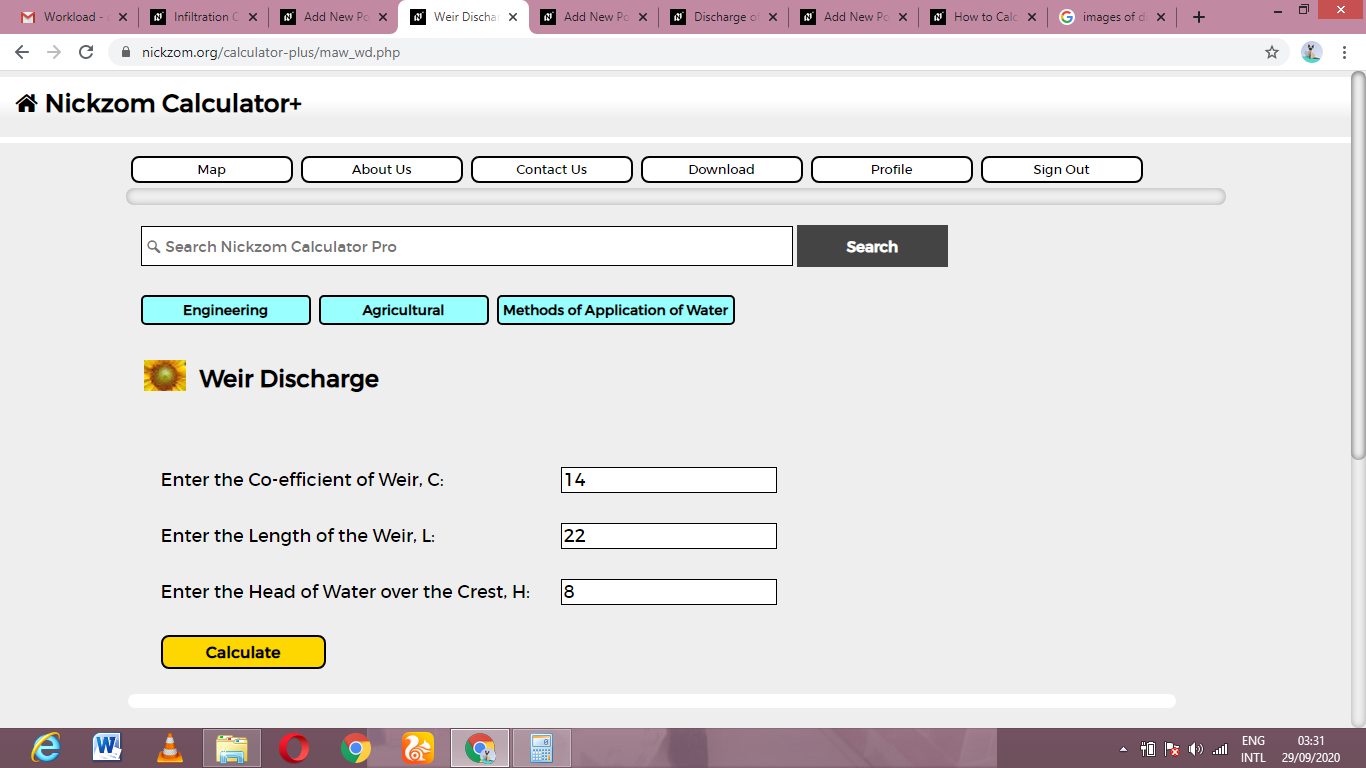Click the Nickzom Calculator+ title link

click(x=173, y=103)
